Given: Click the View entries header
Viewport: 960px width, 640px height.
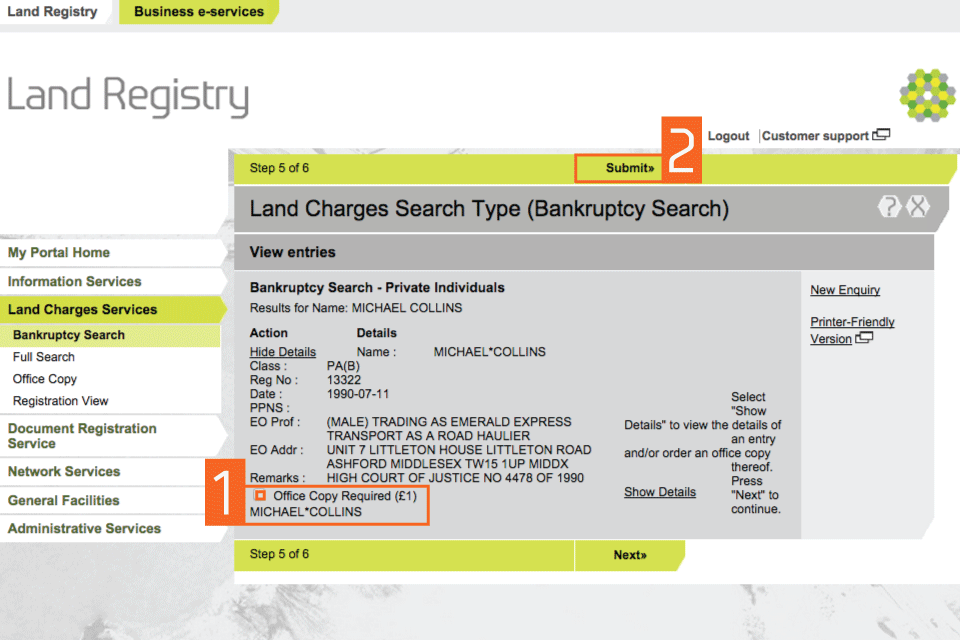Looking at the screenshot, I should coord(292,252).
